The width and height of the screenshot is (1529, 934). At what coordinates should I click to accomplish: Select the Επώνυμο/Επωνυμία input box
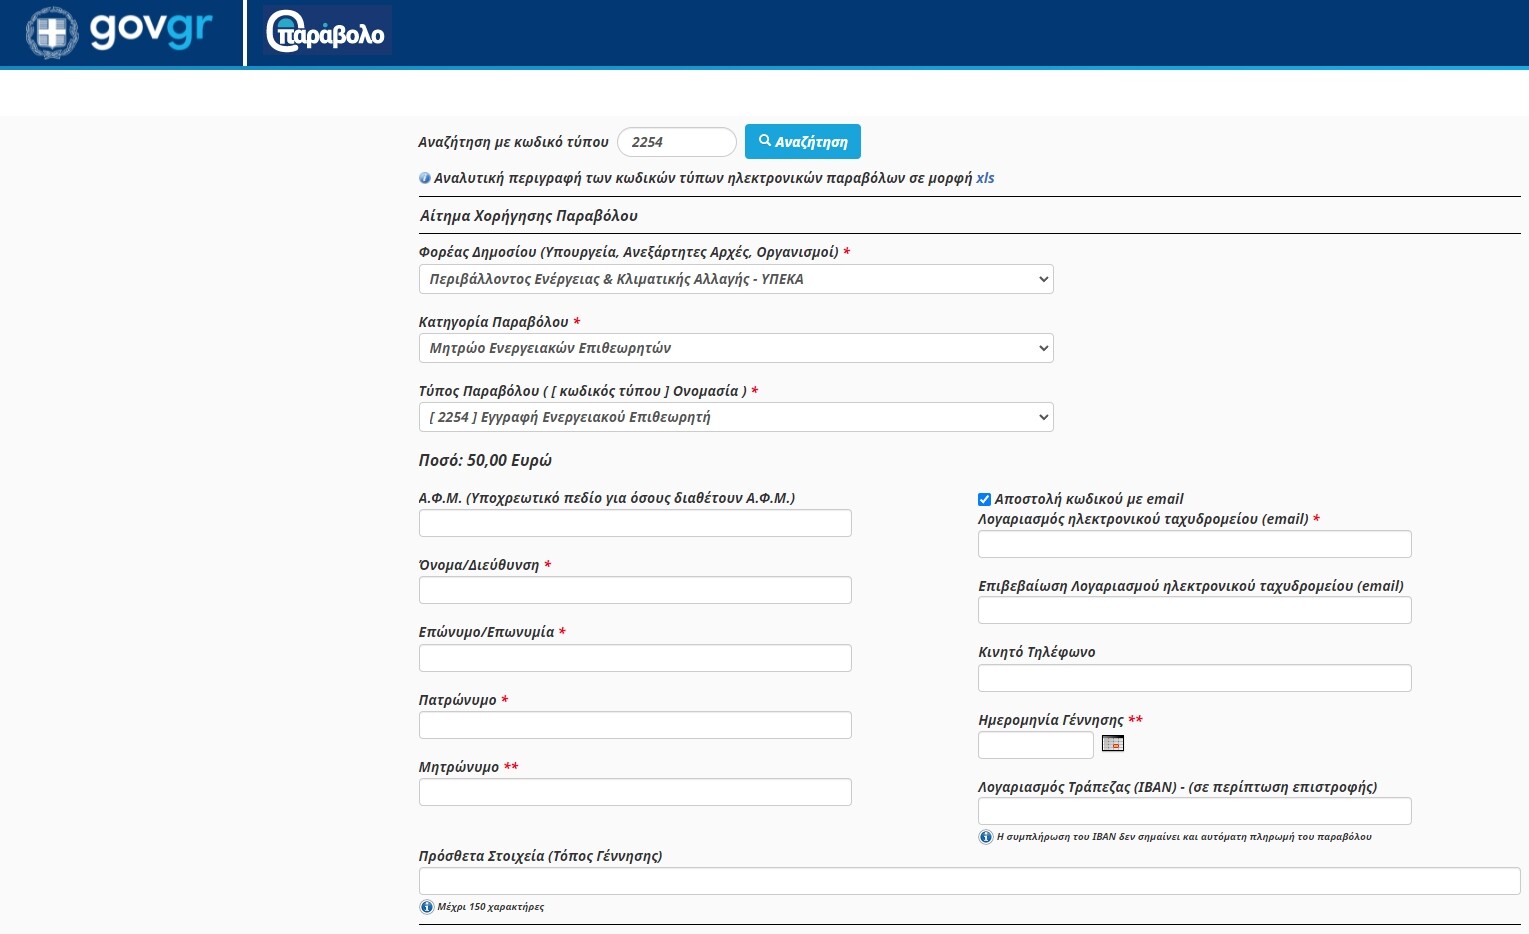click(x=635, y=658)
